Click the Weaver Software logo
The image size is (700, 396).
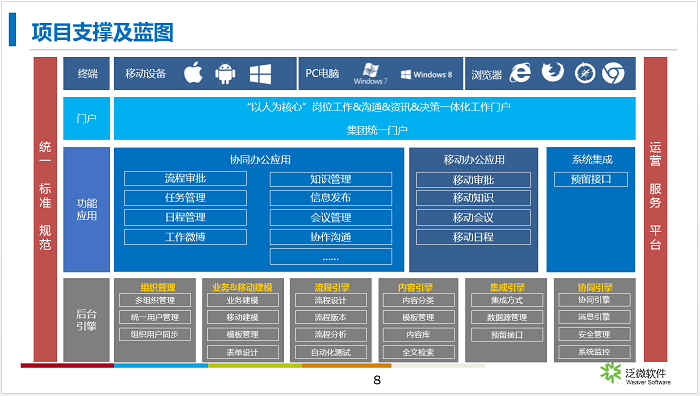pyautogui.click(x=635, y=373)
